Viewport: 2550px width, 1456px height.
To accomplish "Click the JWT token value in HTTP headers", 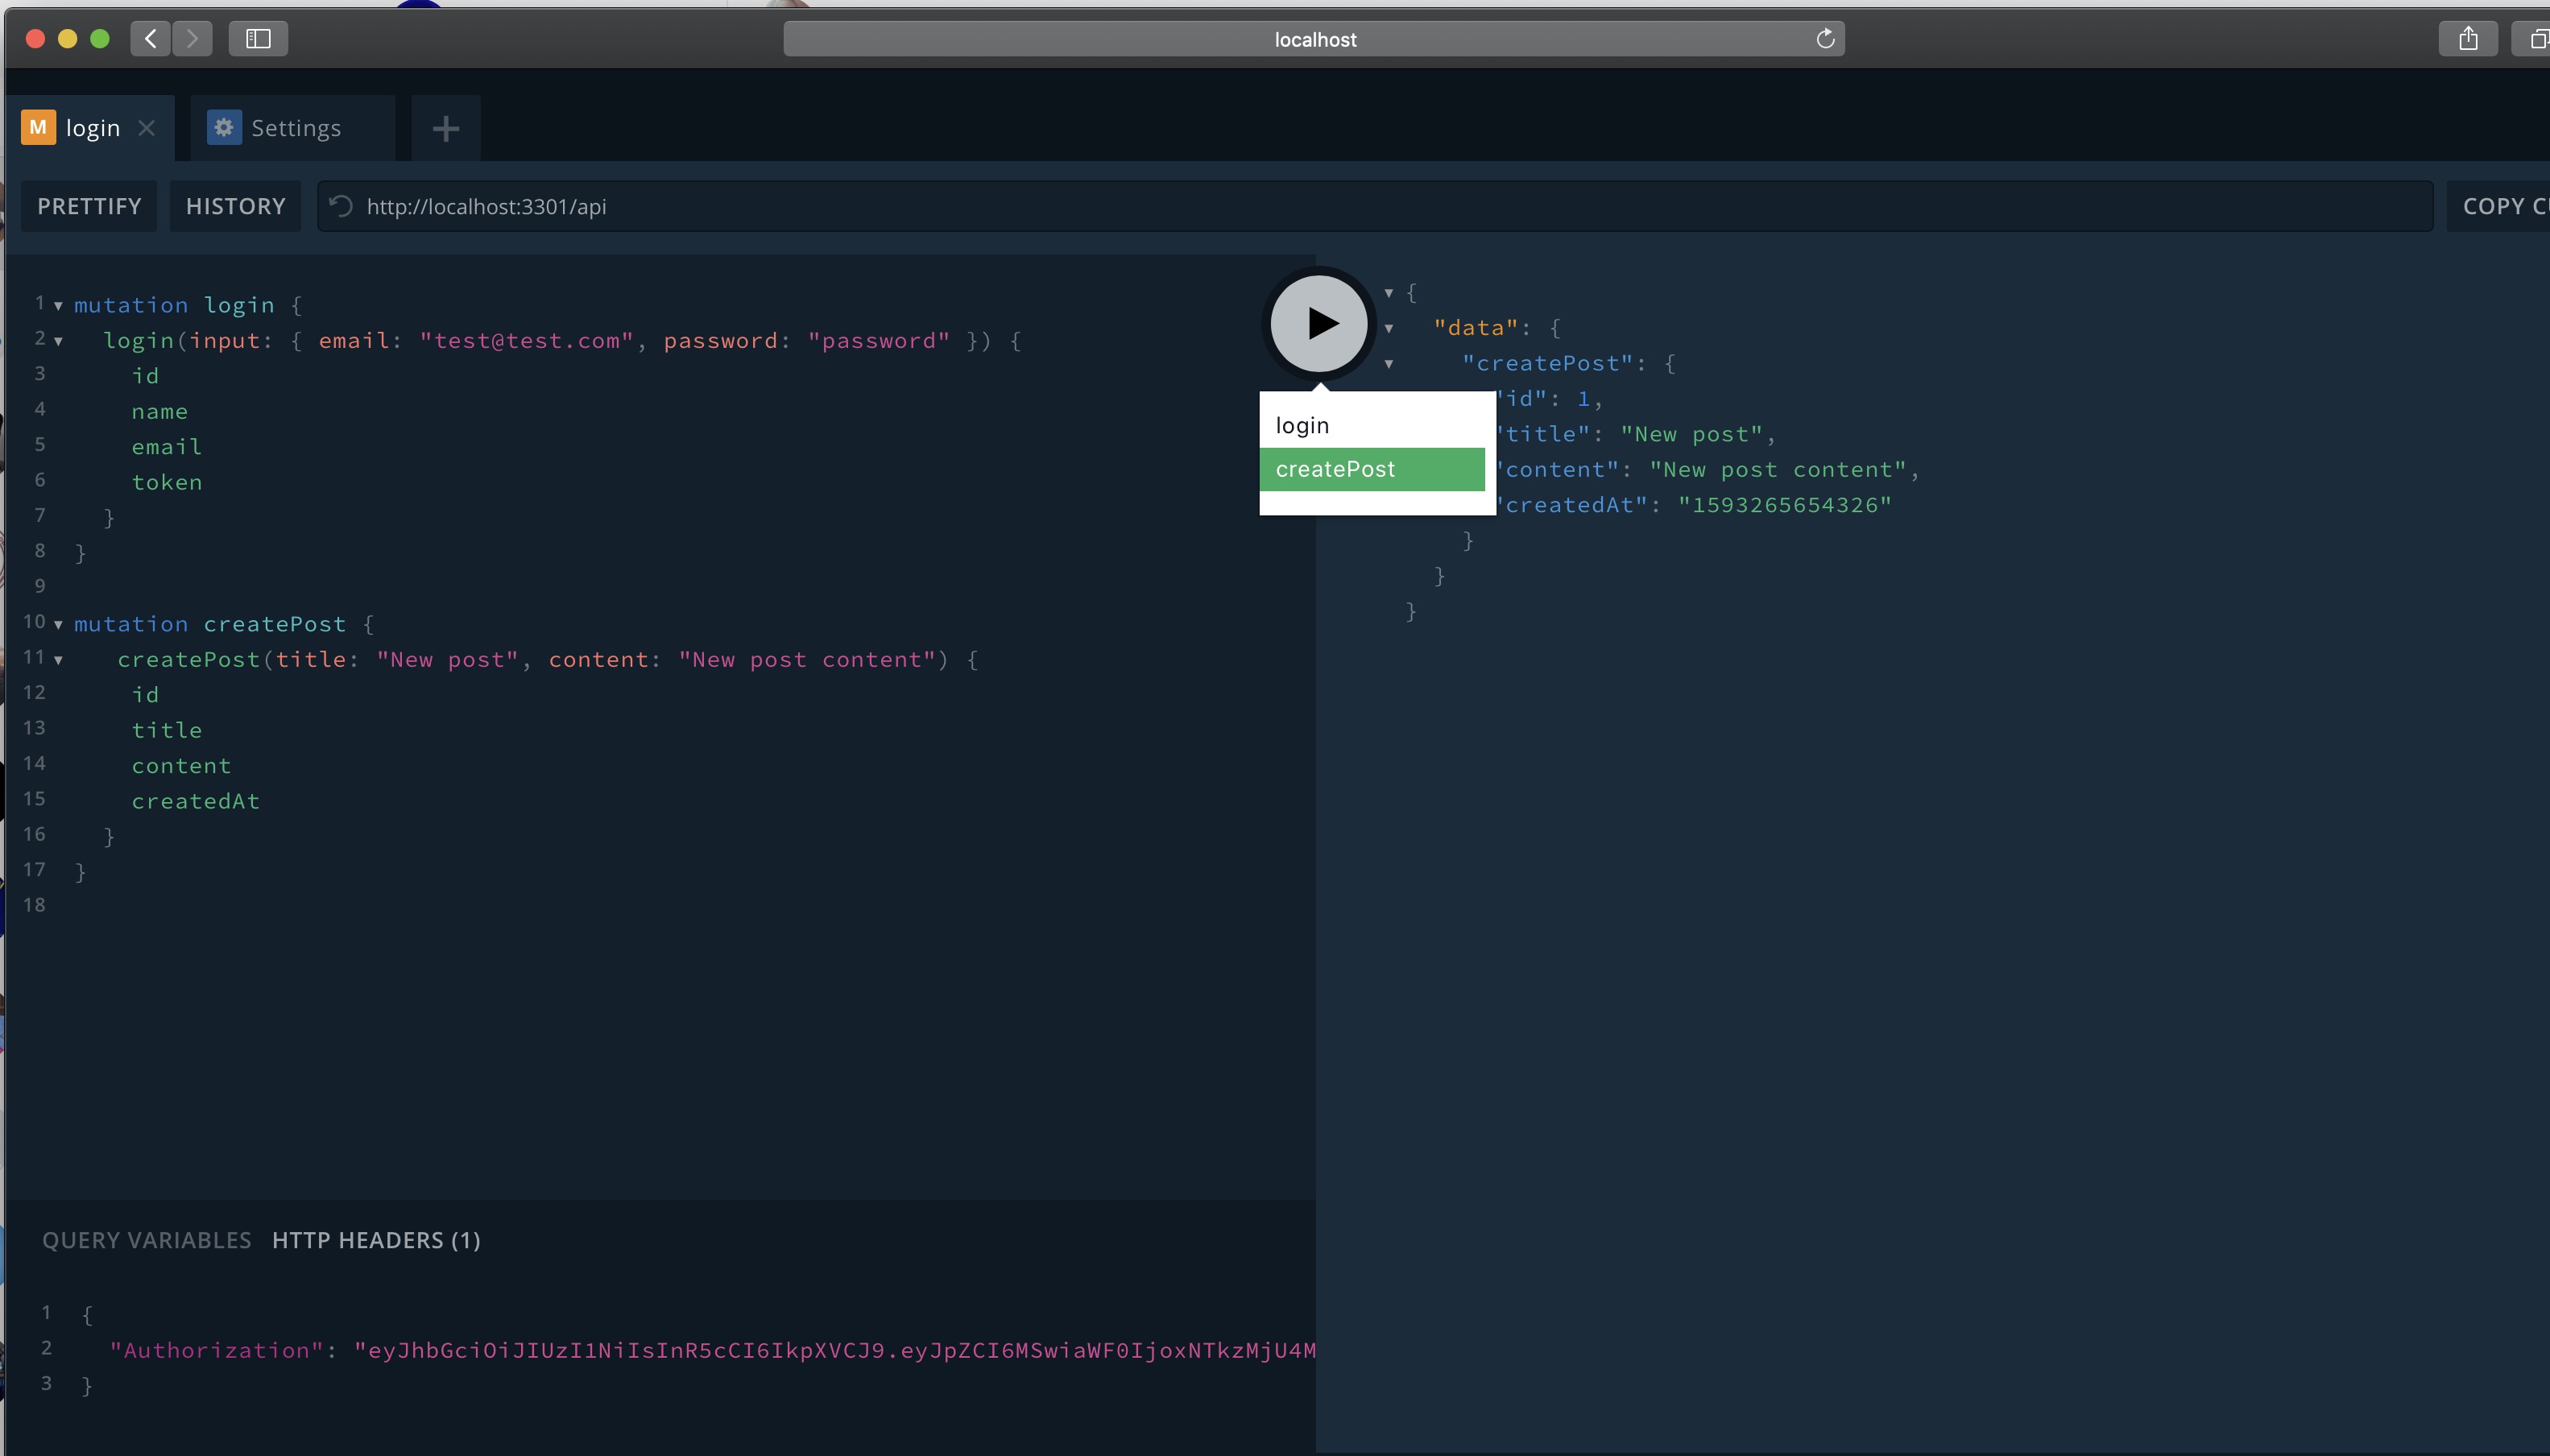I will [835, 1350].
